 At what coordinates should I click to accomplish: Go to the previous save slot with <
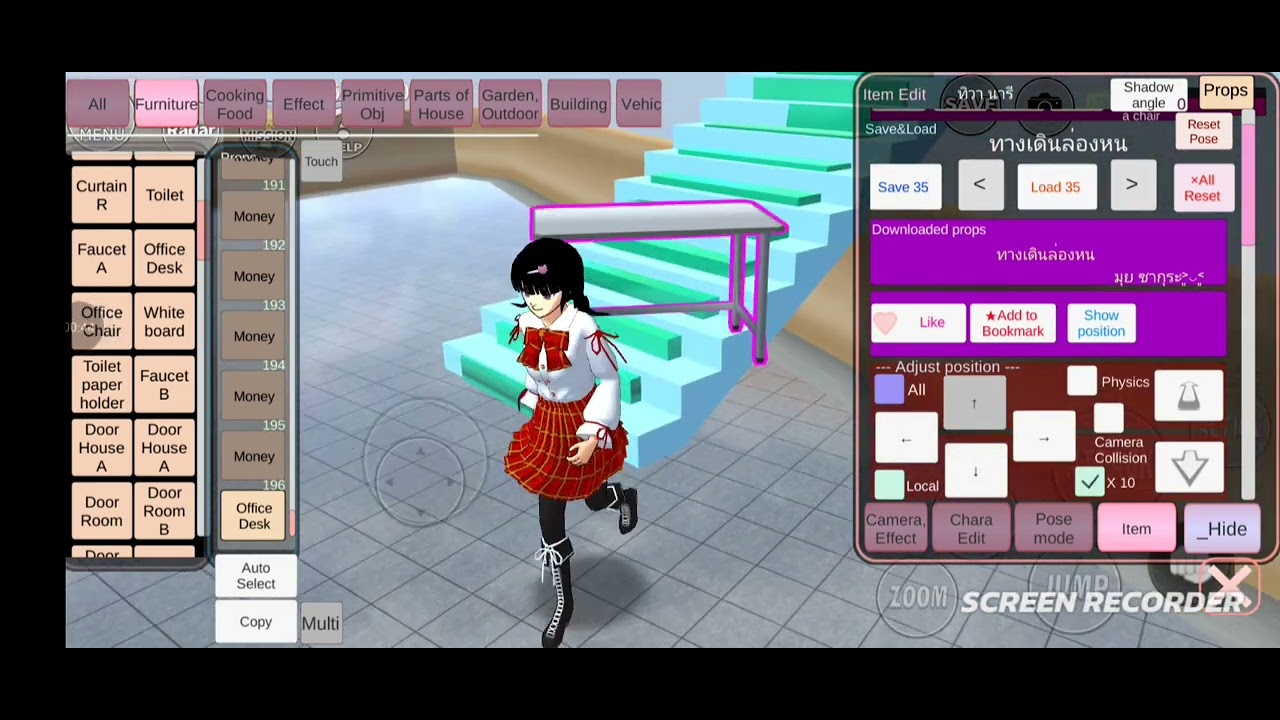[979, 185]
